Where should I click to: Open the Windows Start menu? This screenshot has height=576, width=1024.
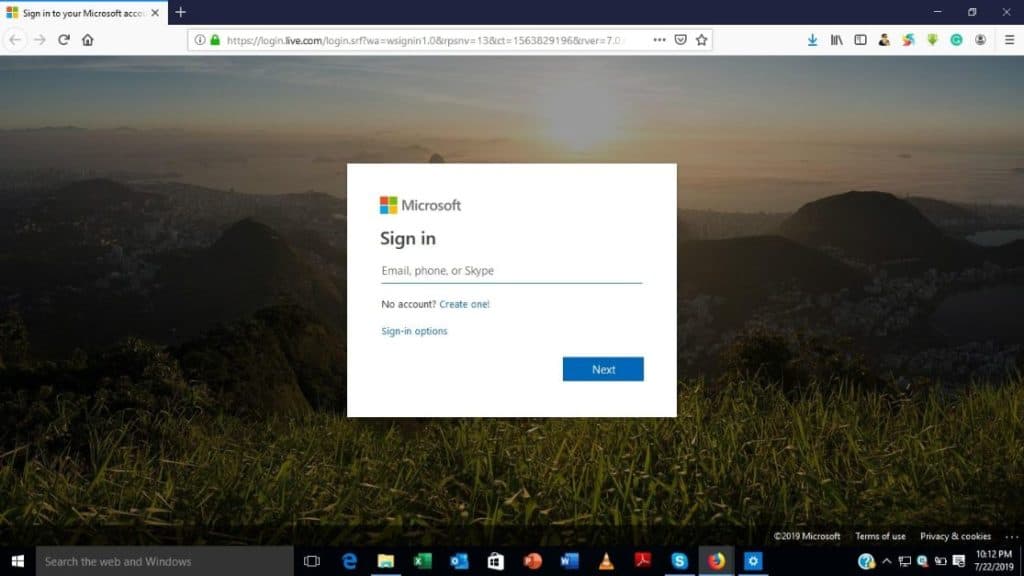18,561
